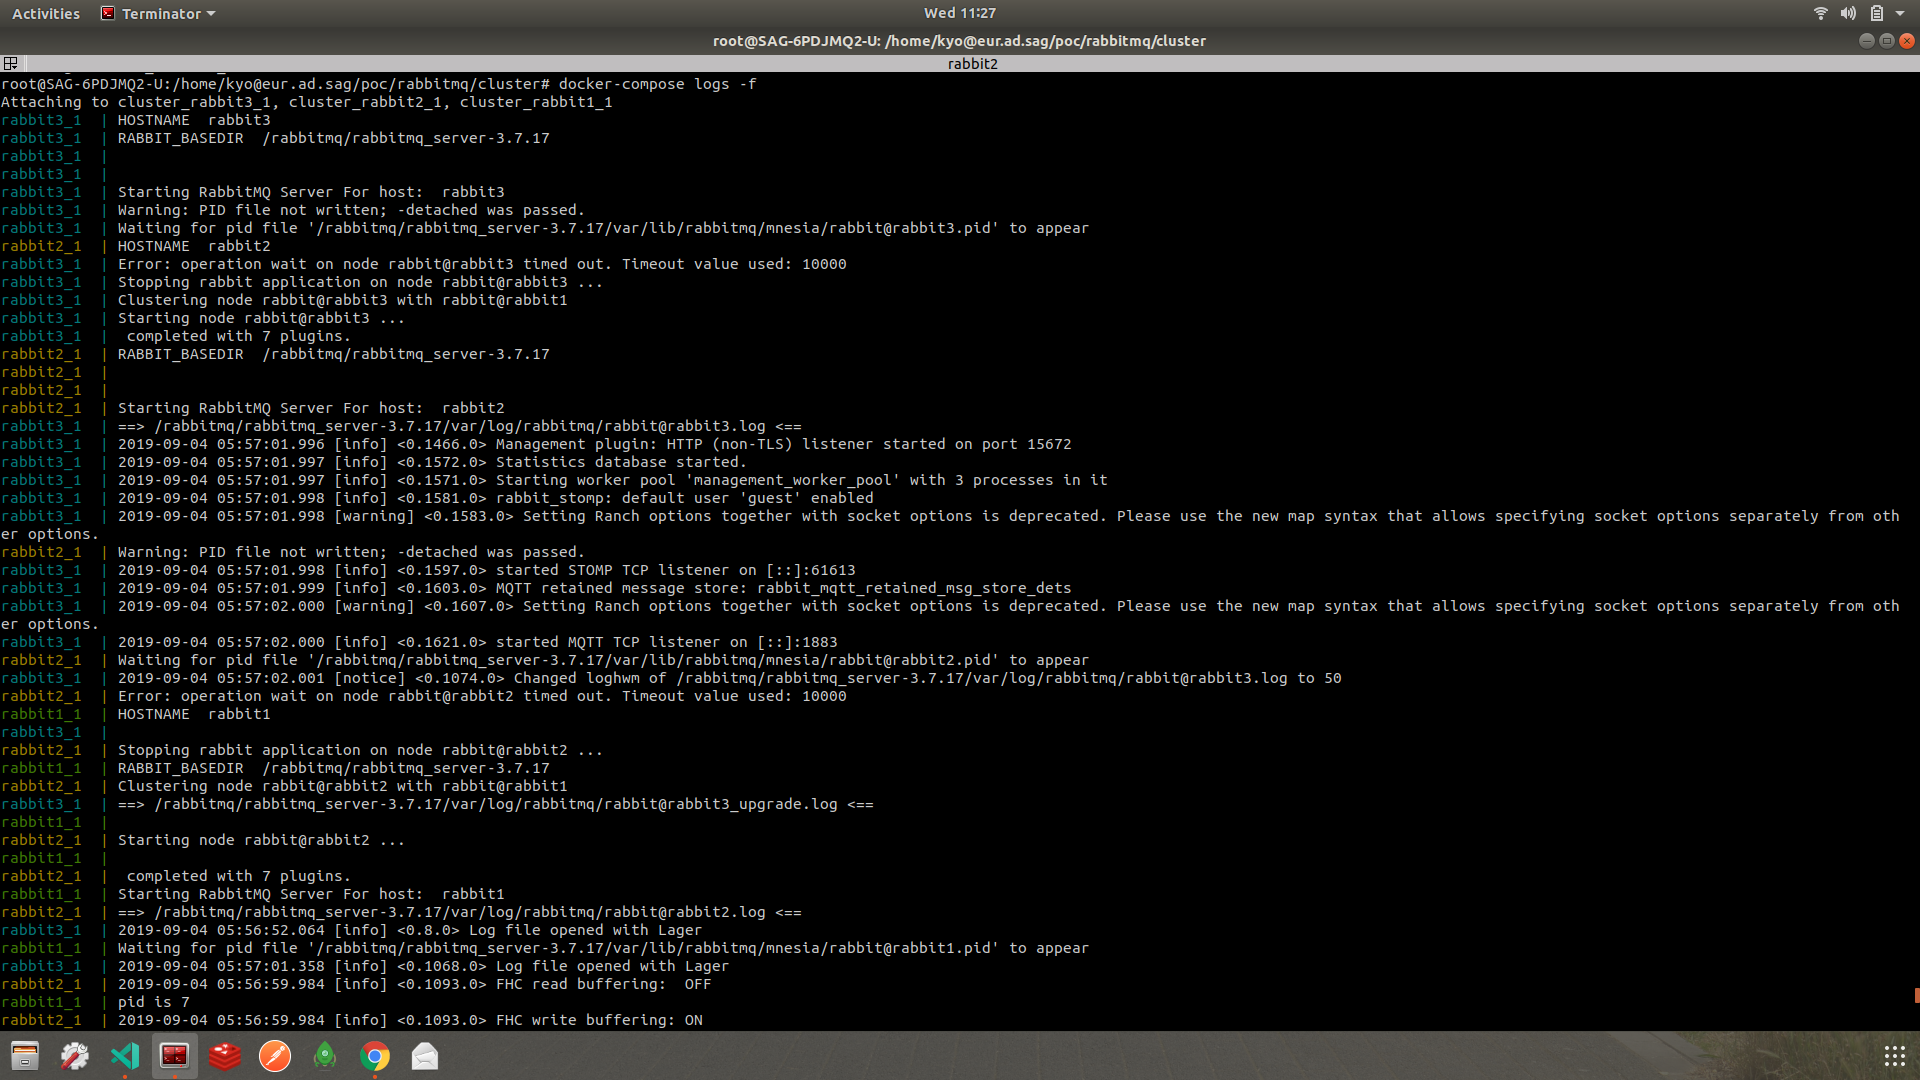This screenshot has width=1920, height=1080.
Task: Maximize the Terminator window
Action: [1886, 41]
